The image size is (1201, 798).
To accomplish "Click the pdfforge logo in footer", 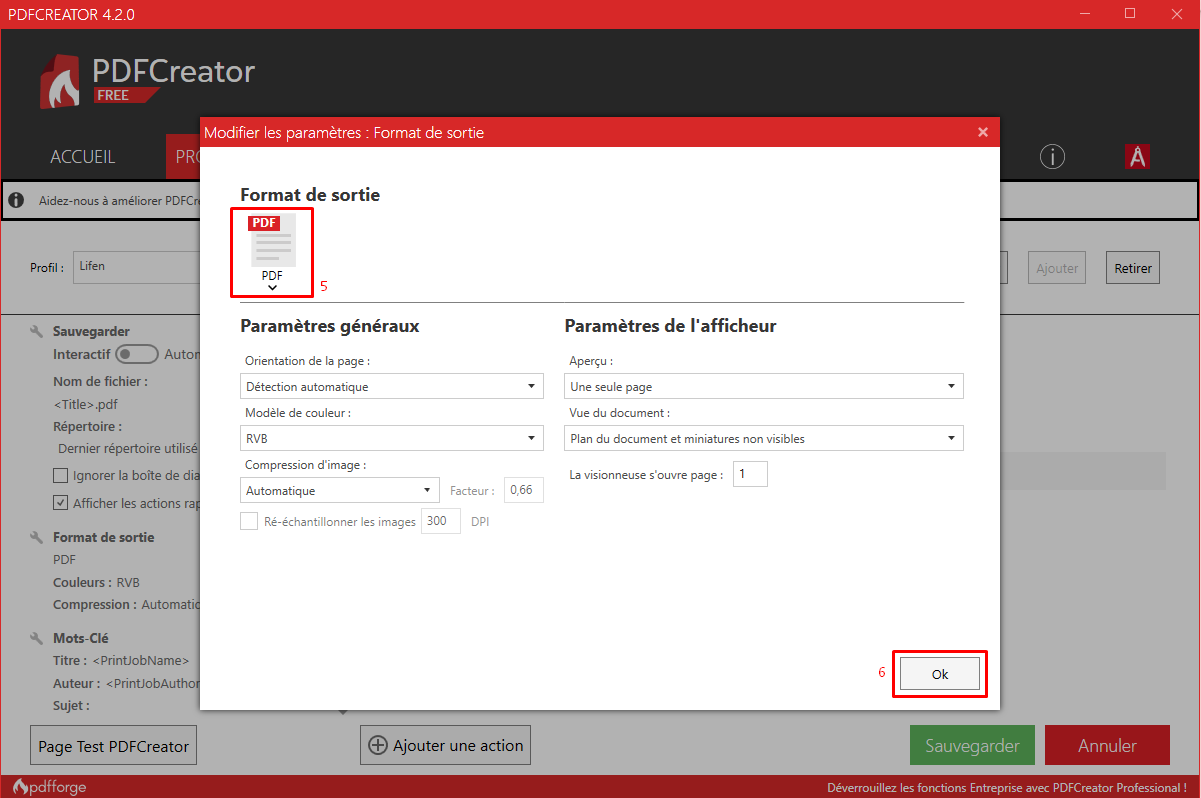I will [49, 787].
